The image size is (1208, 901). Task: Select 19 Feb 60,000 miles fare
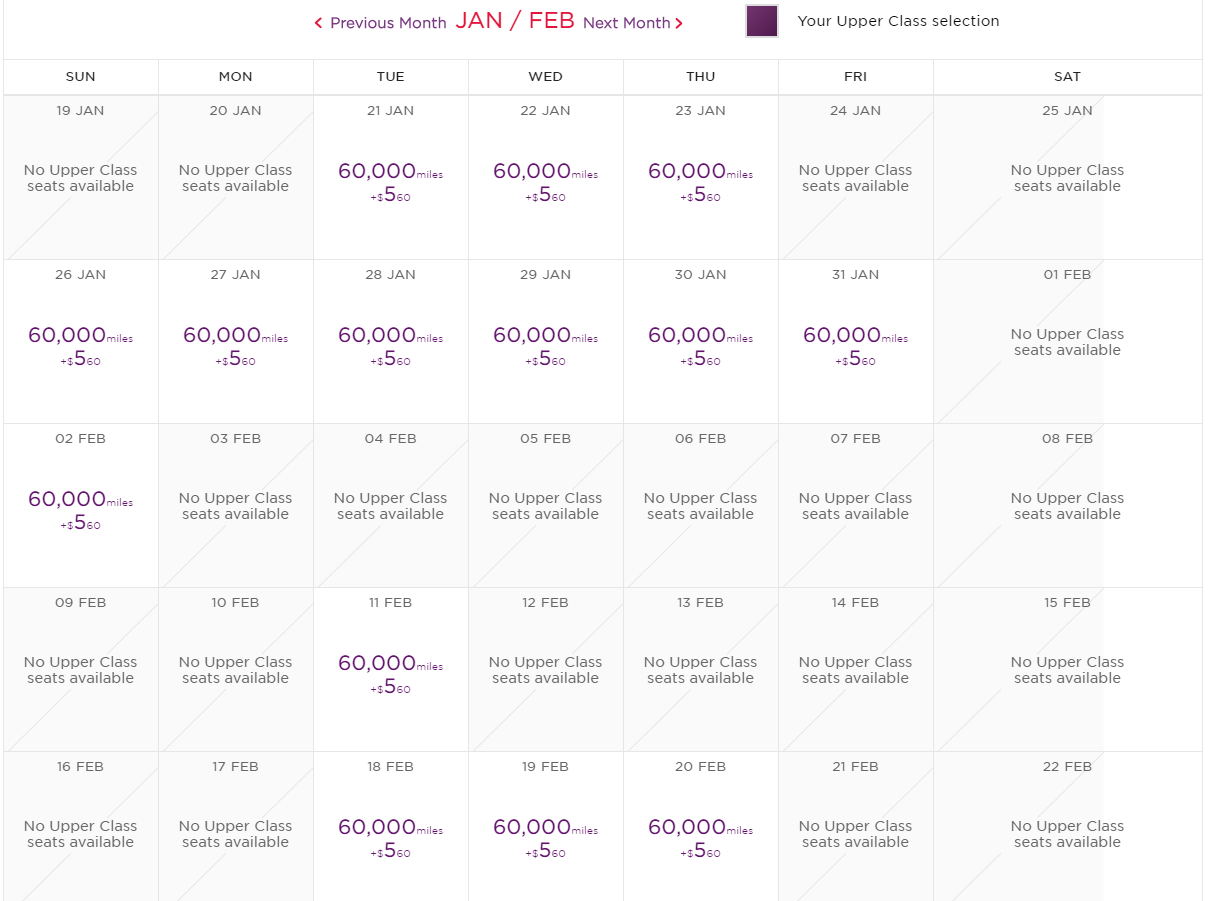pyautogui.click(x=545, y=836)
